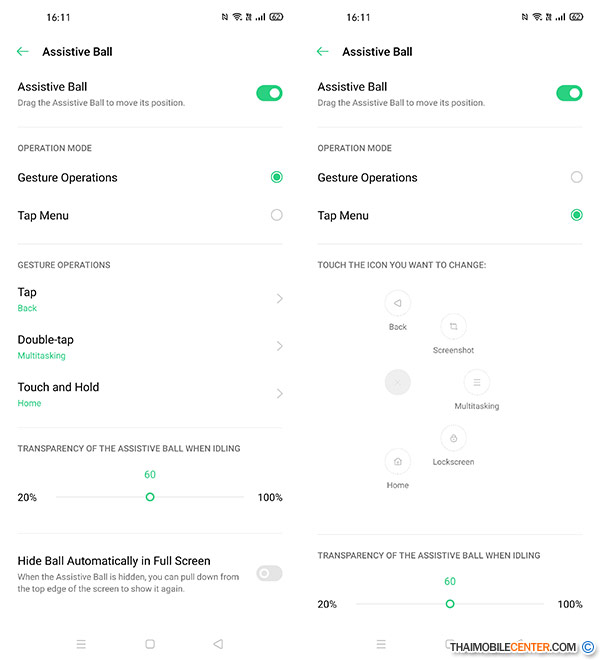This screenshot has width=600, height=660.
Task: Click the transparency slider handle on left screen
Action: 150,497
